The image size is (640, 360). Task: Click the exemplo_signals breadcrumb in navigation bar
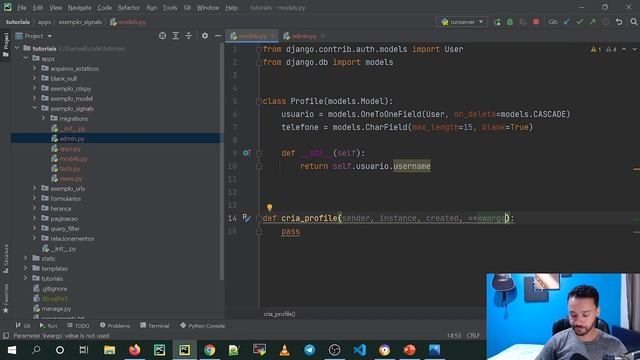coord(80,22)
